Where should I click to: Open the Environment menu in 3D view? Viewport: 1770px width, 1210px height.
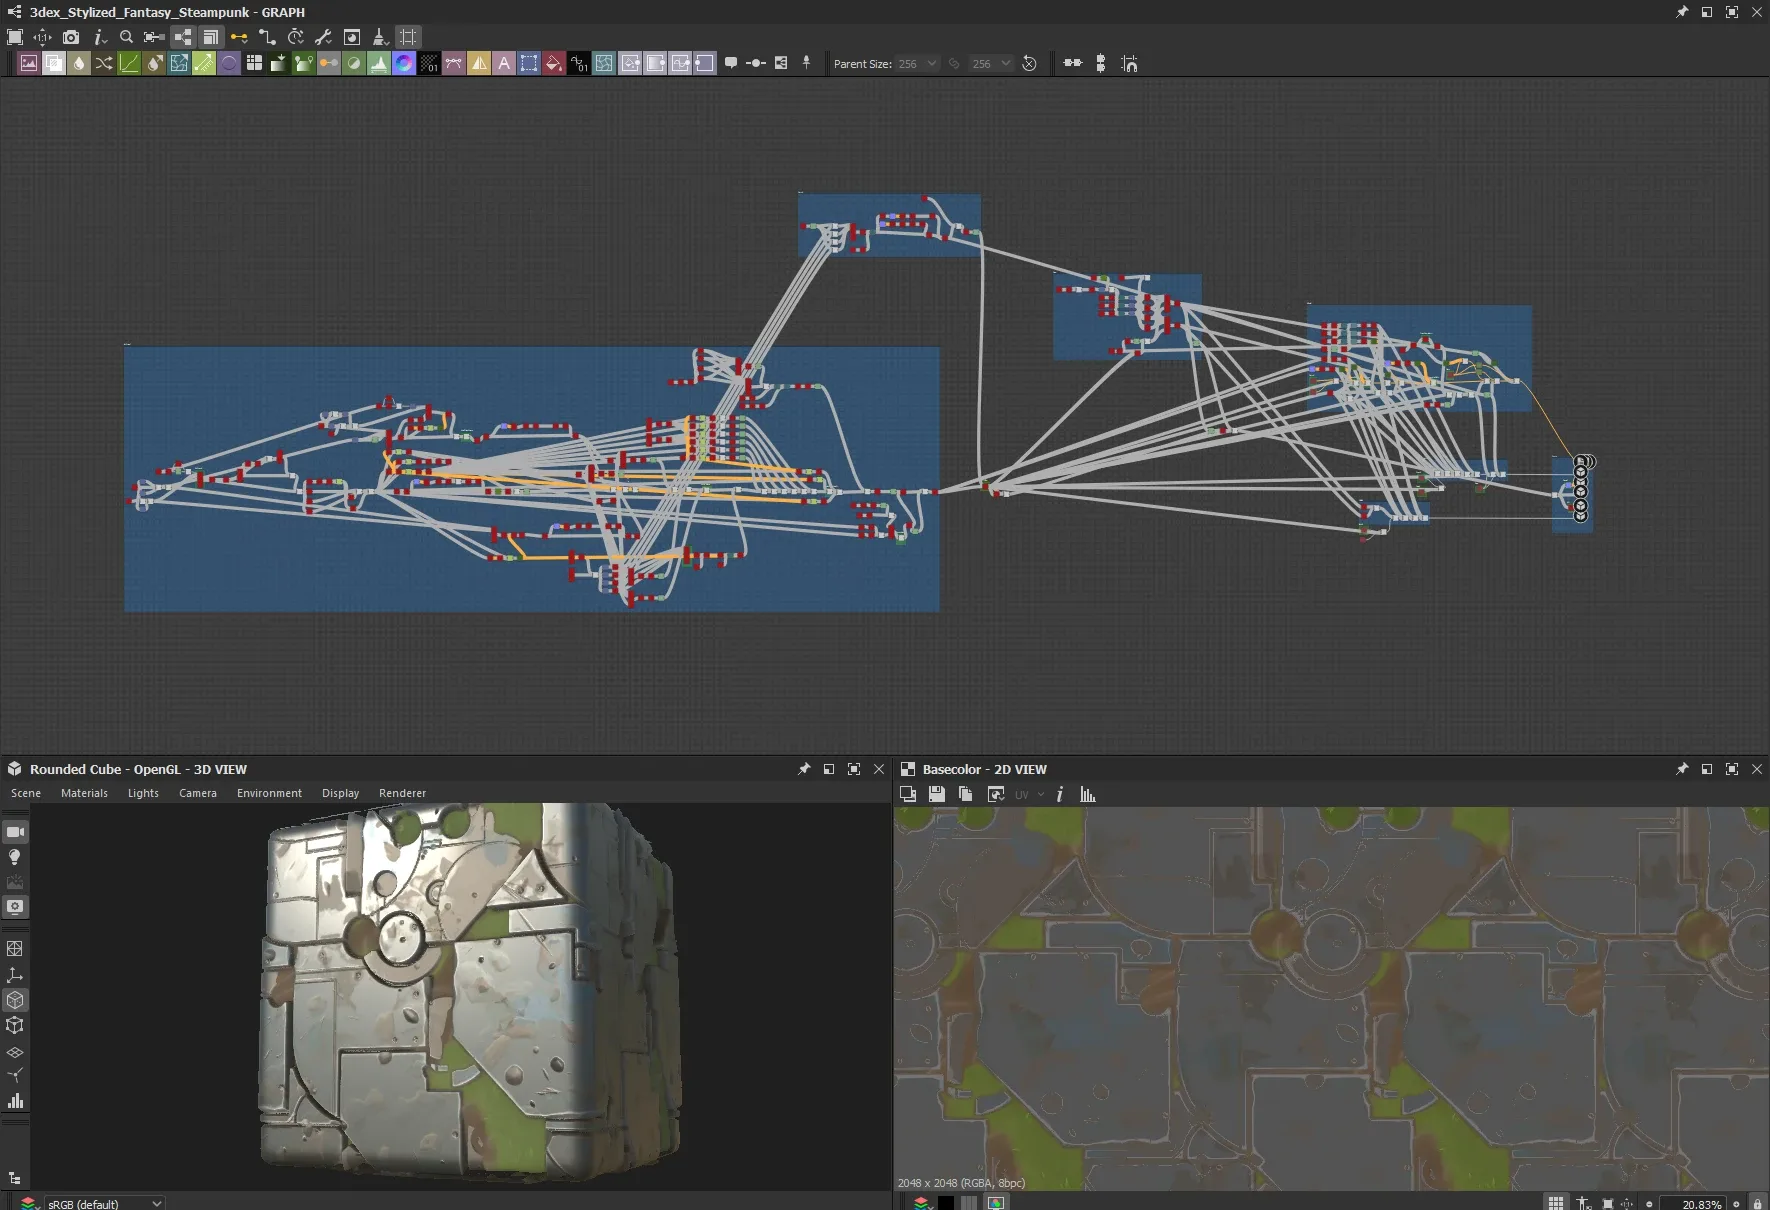point(269,793)
